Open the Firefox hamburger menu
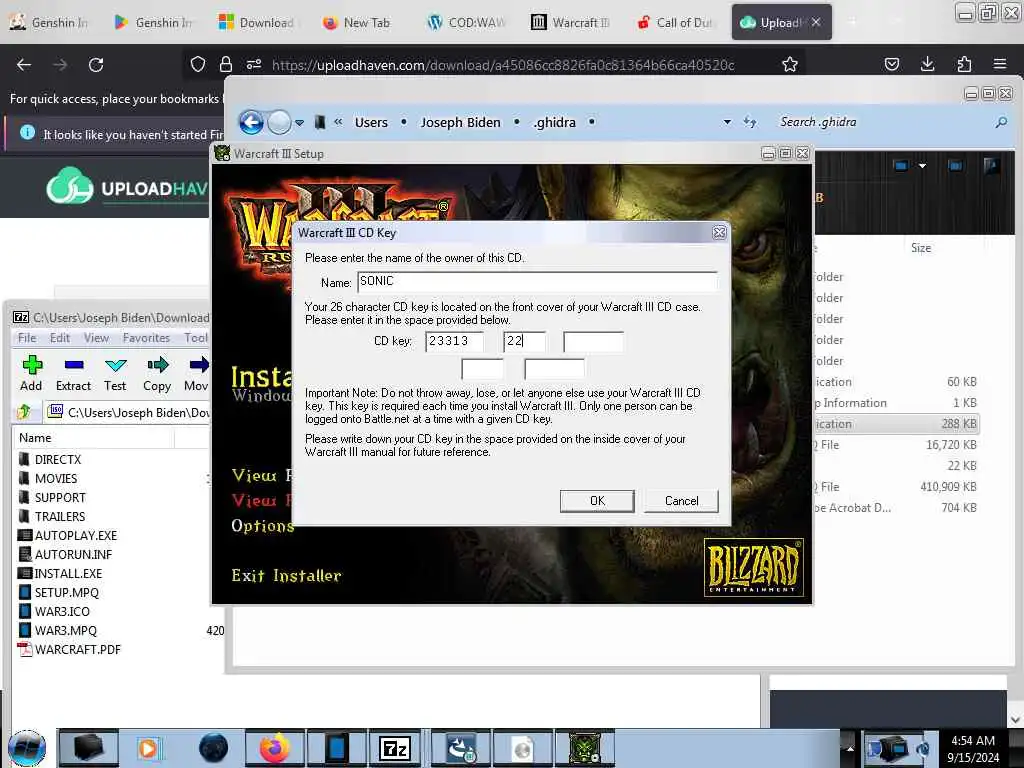The image size is (1024, 768). tap(1000, 64)
